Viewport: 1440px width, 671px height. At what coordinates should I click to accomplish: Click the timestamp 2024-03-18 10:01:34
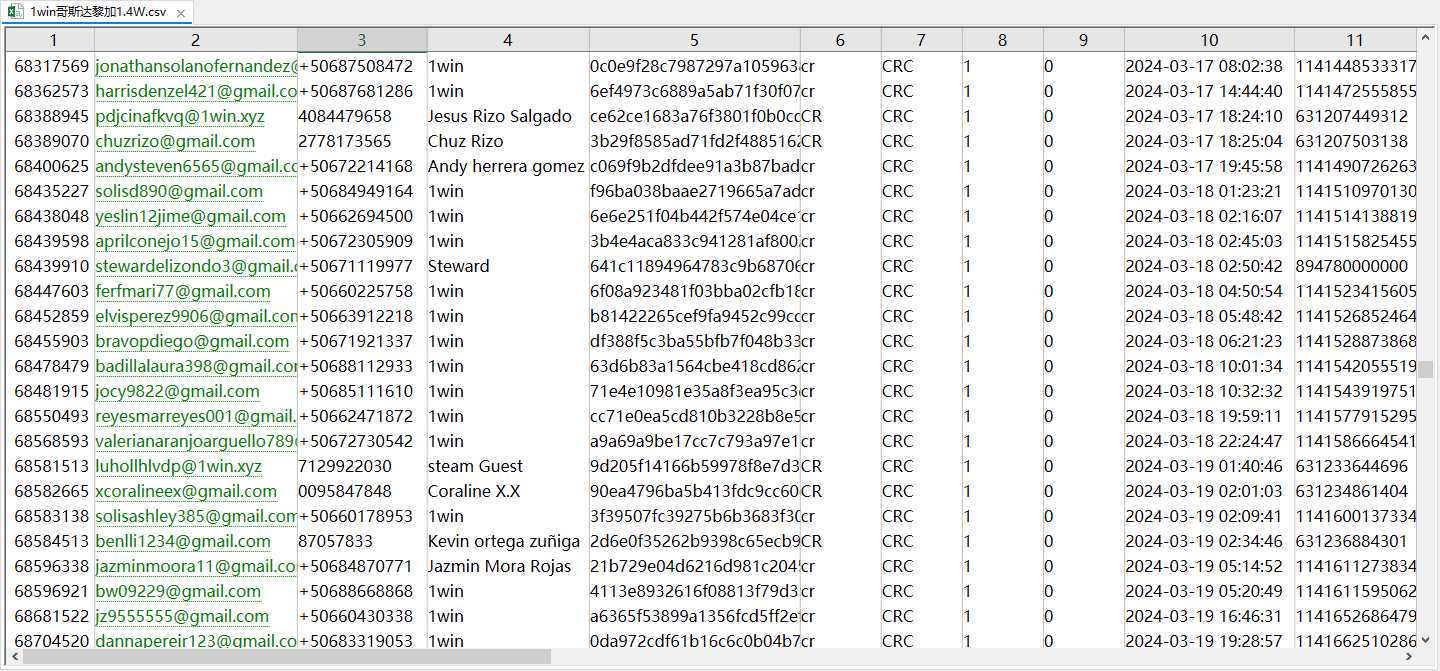[x=1204, y=366]
